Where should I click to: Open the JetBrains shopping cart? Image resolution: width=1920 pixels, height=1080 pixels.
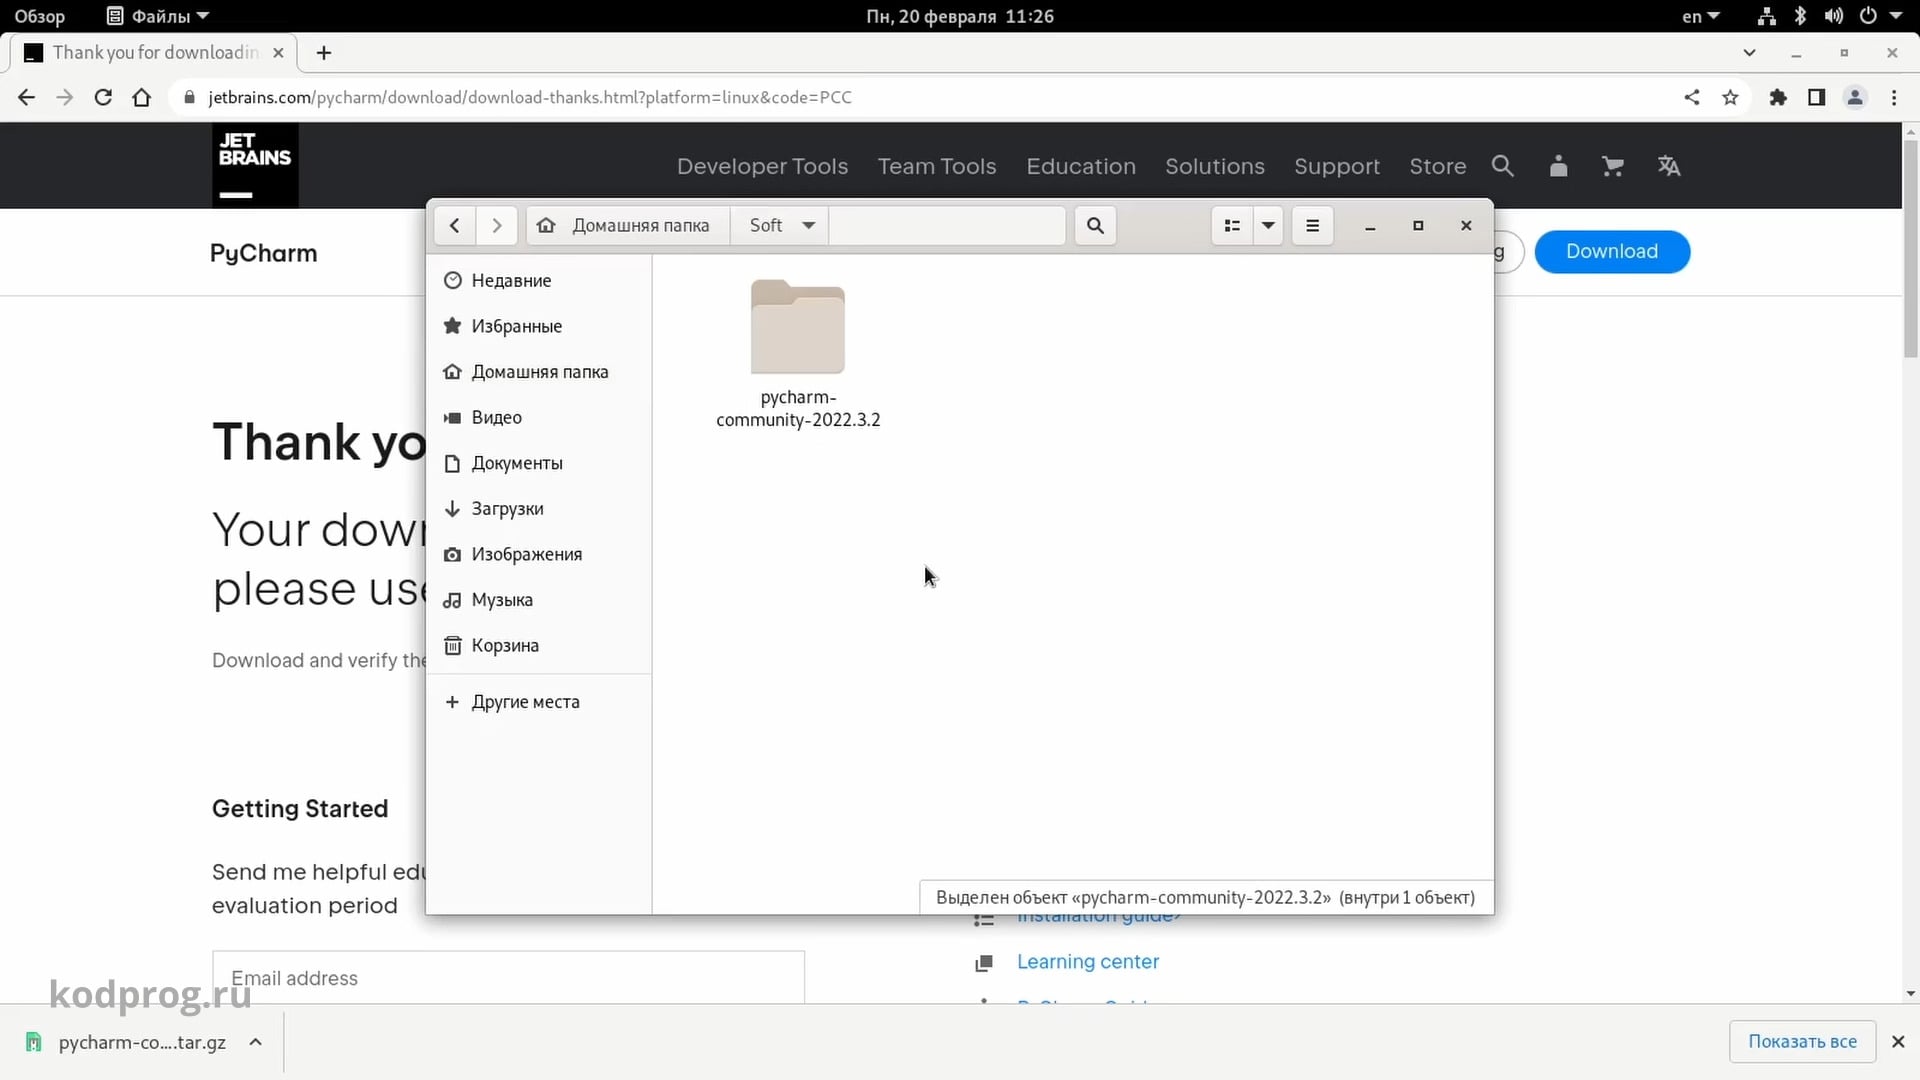[x=1612, y=166]
